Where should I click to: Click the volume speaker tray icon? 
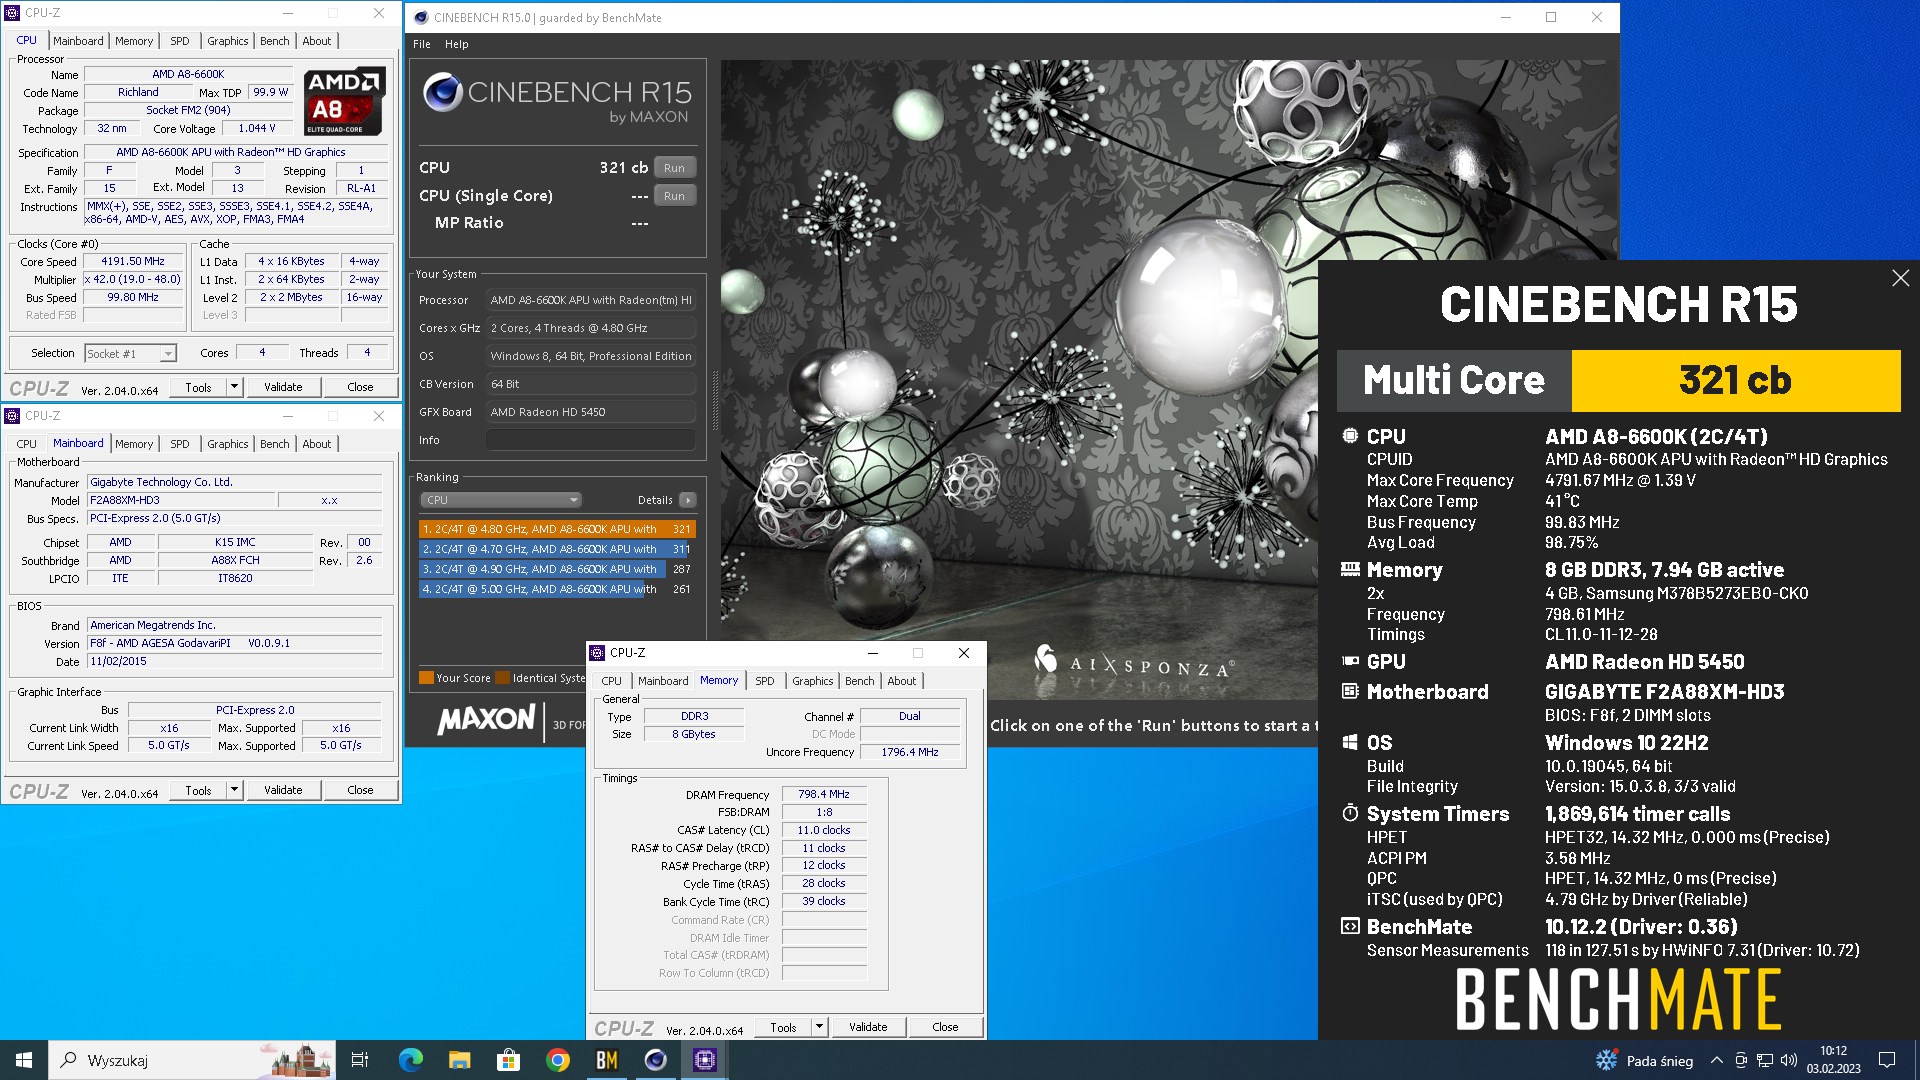[x=1788, y=1060]
